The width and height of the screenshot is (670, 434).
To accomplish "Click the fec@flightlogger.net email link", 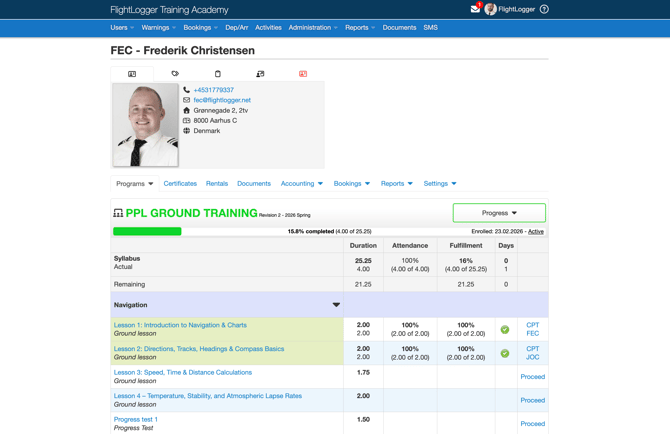I will tap(222, 100).
